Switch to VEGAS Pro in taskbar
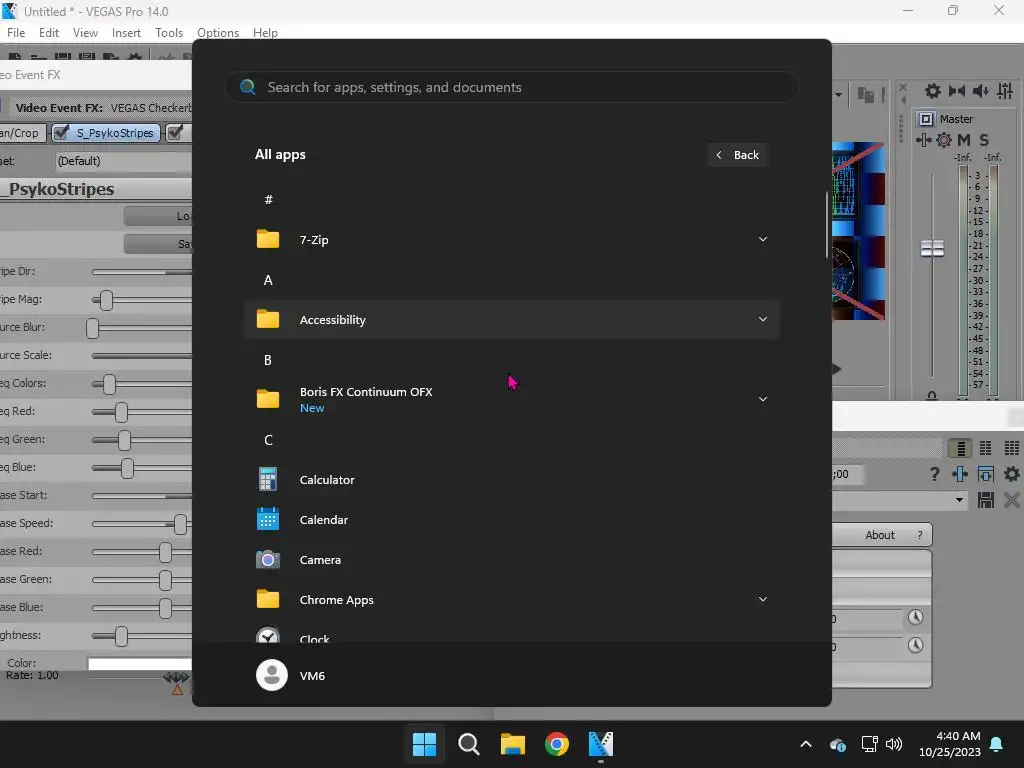Screen dimensions: 1024x768 601,744
